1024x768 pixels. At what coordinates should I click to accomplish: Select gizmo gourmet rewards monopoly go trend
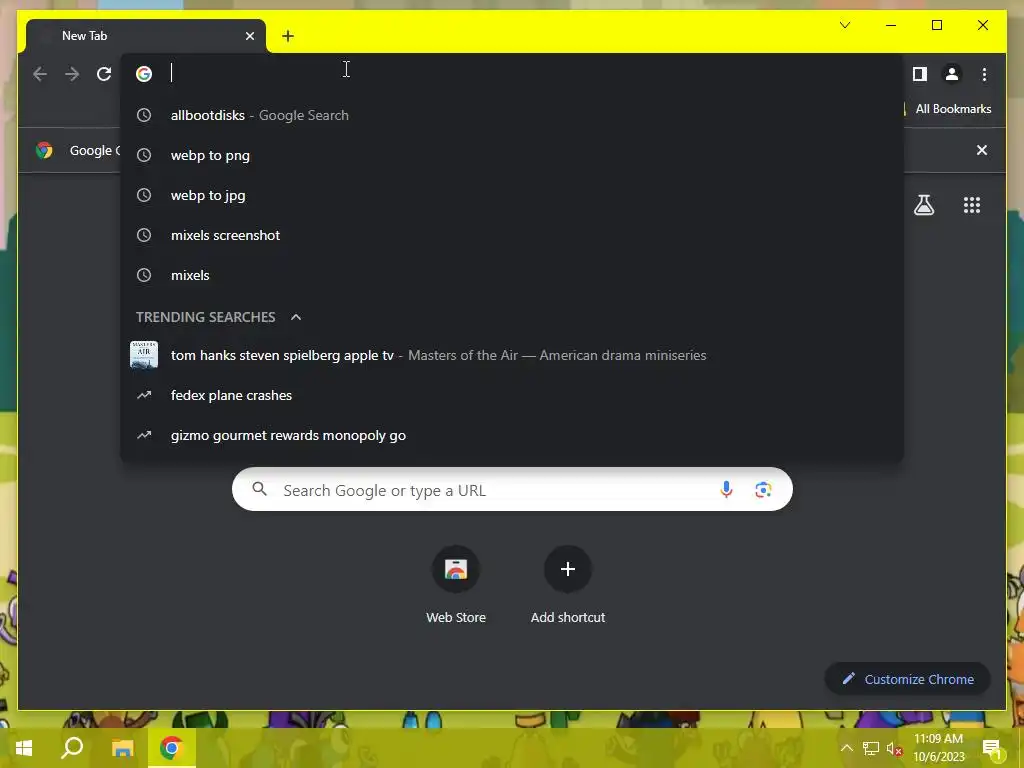coord(512,435)
